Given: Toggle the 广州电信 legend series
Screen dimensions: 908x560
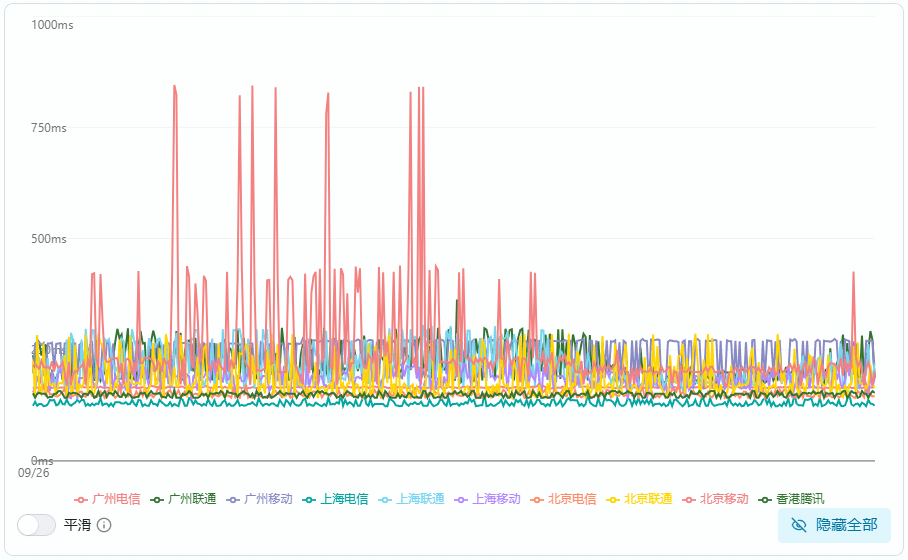Looking at the screenshot, I should click(107, 499).
